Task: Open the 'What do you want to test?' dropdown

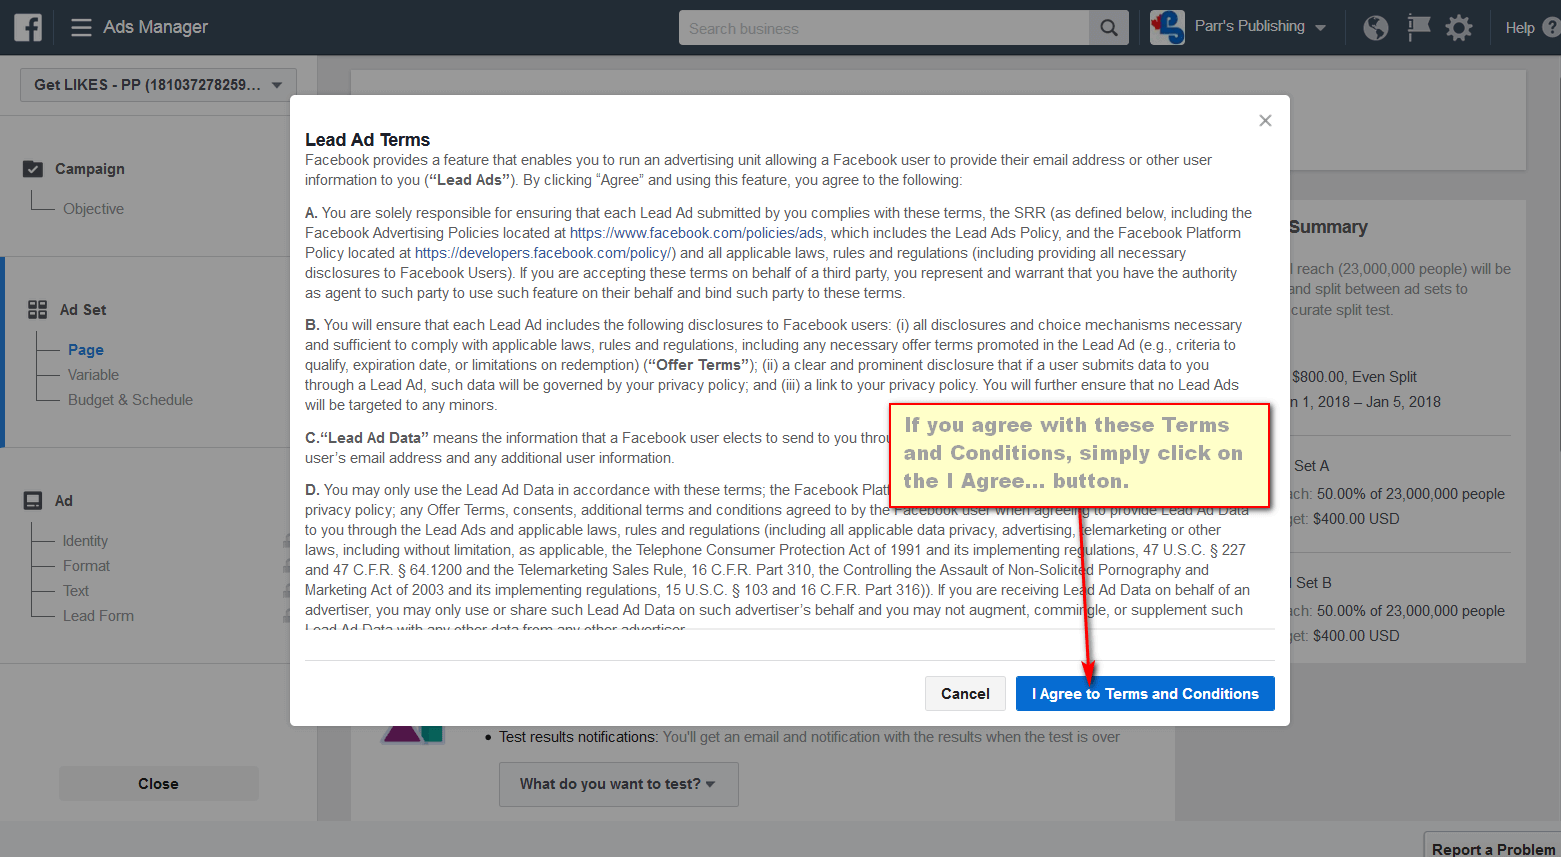Action: pyautogui.click(x=619, y=784)
